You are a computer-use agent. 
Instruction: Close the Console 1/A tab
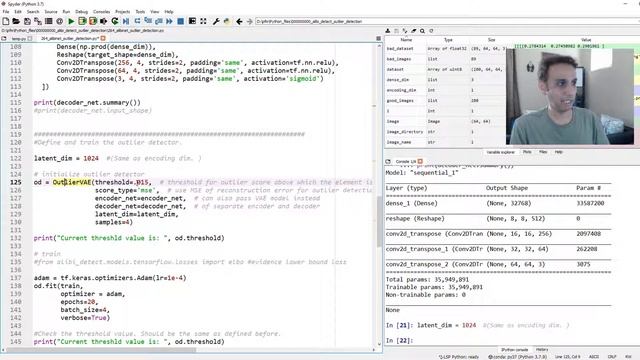420,161
